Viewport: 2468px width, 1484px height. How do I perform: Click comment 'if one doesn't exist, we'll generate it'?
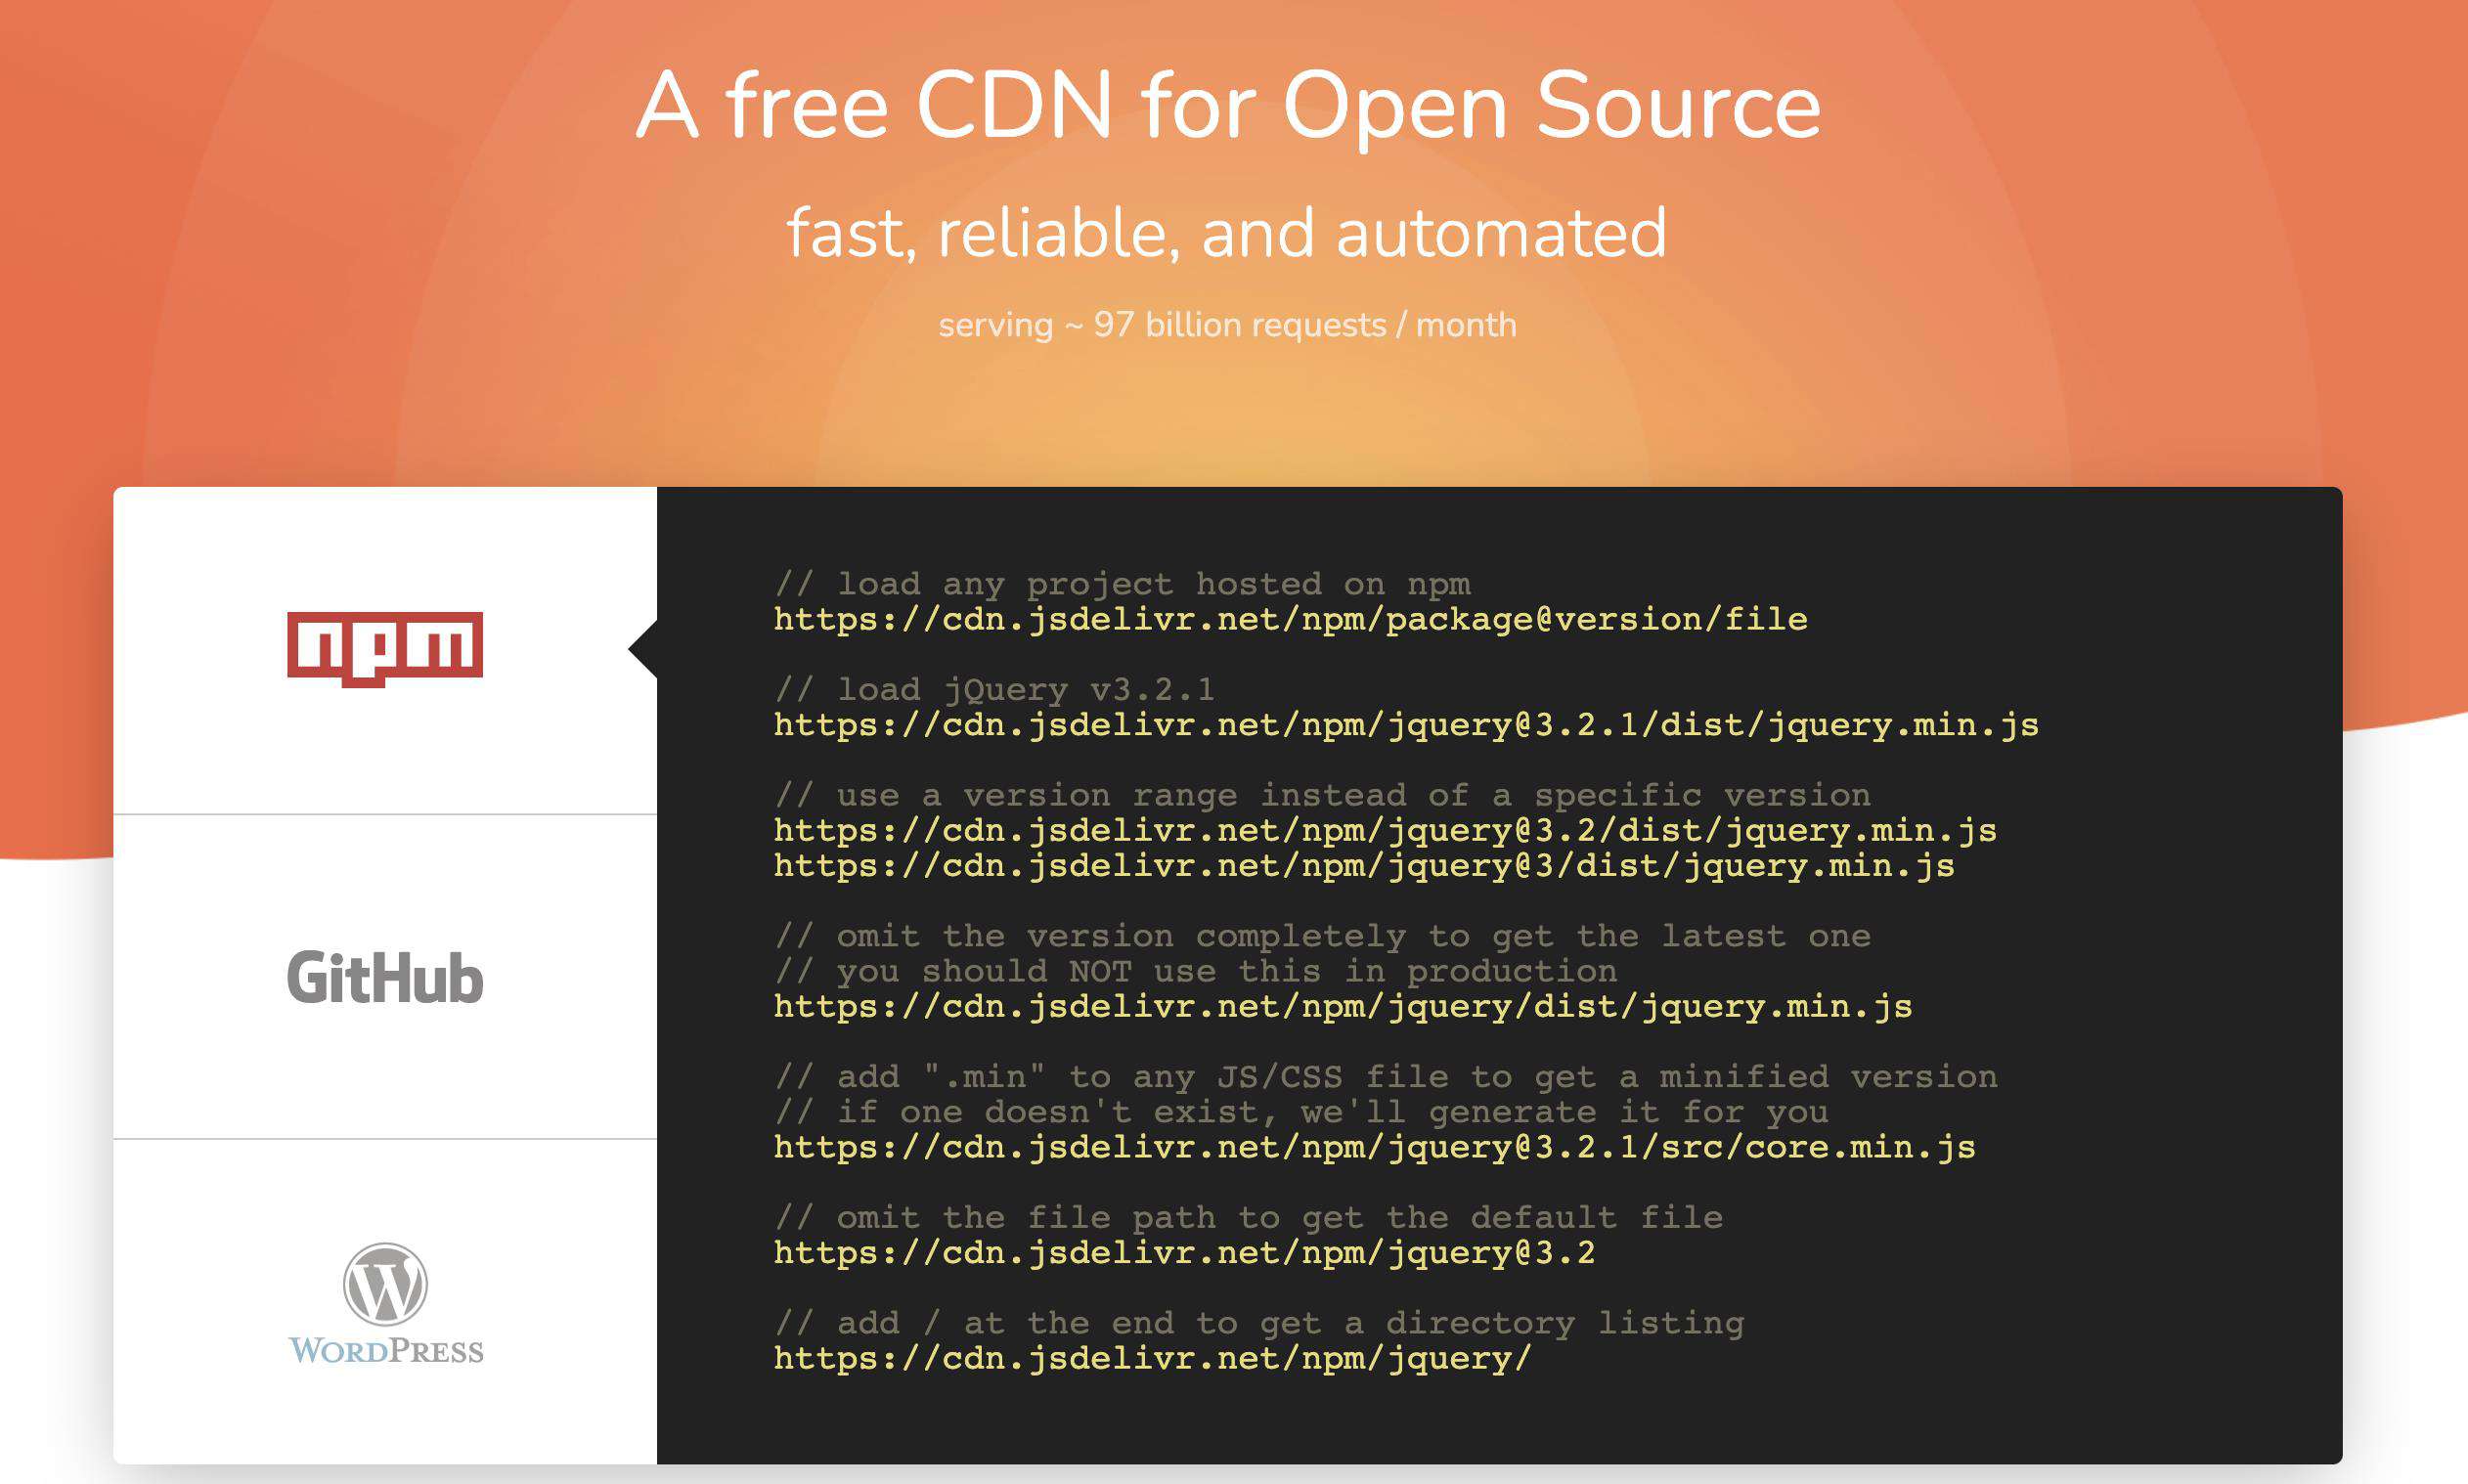coord(1301,1112)
